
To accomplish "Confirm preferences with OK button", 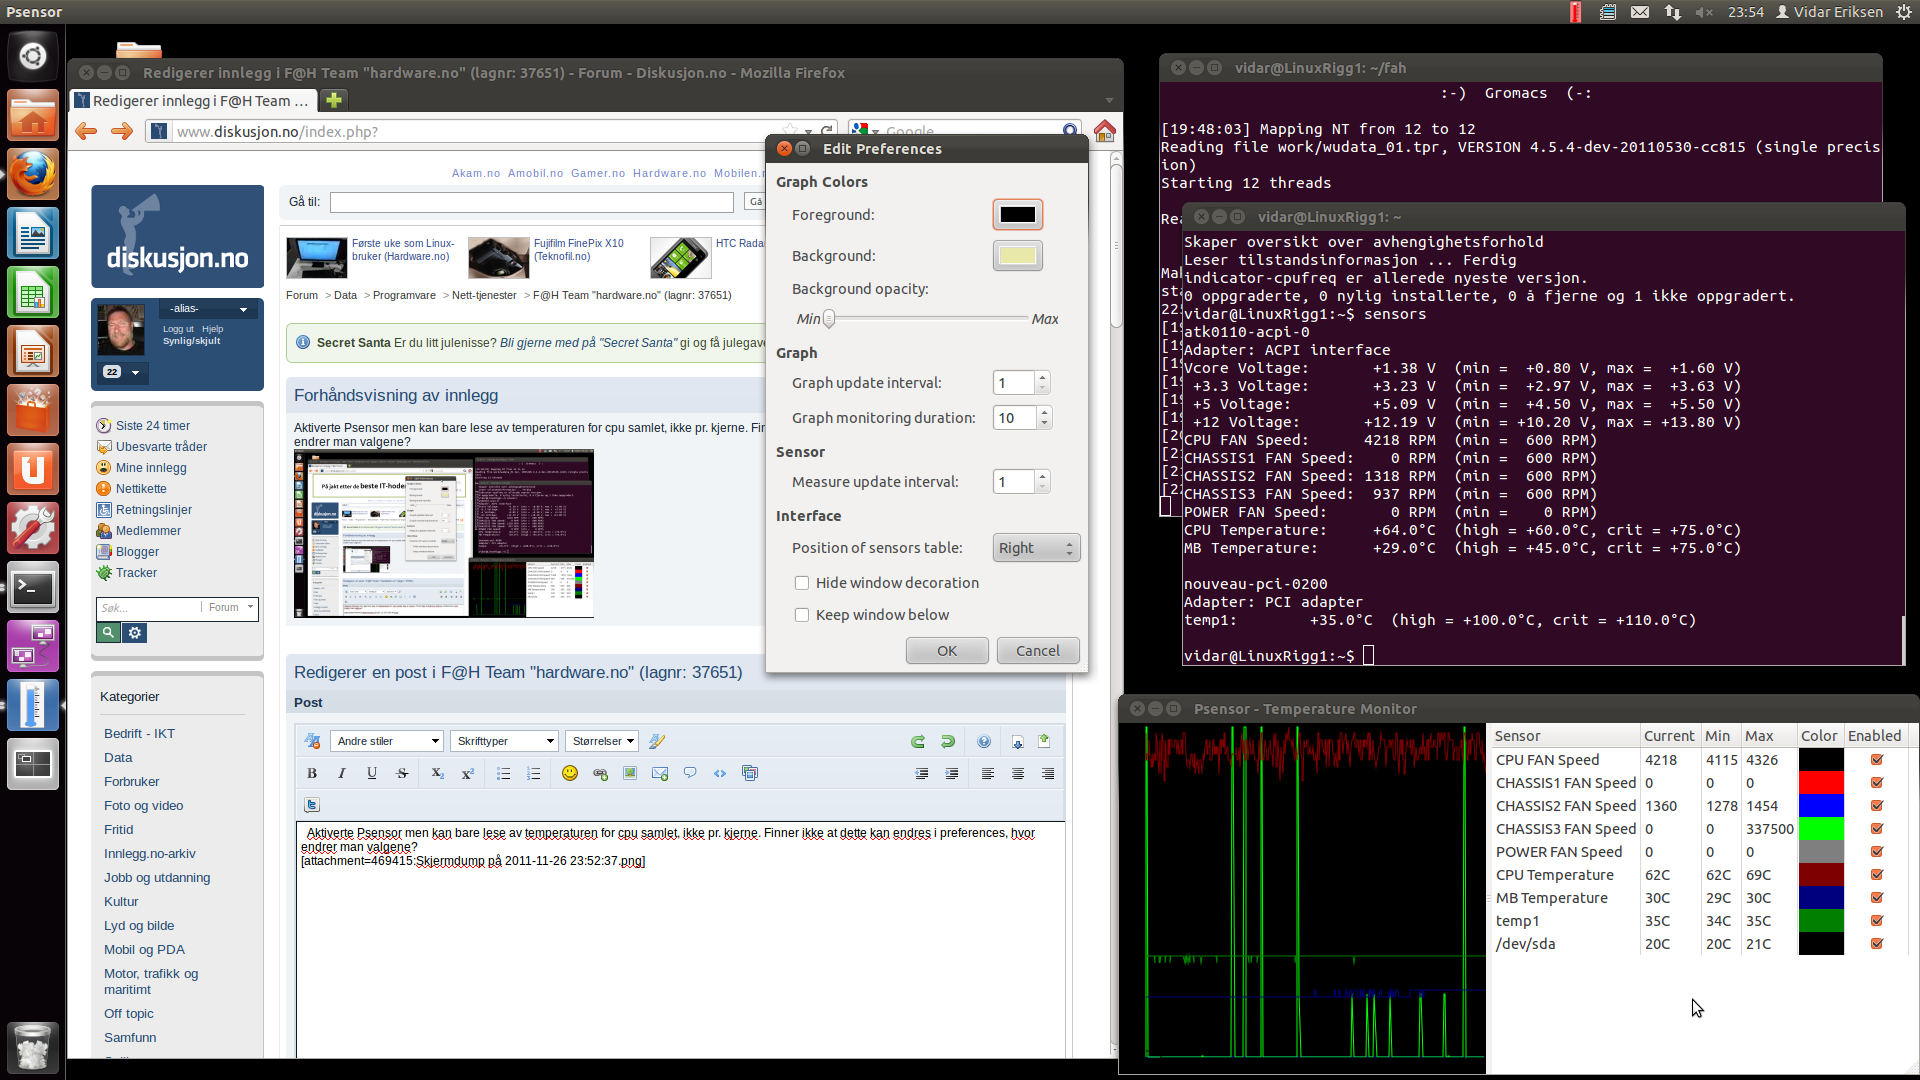I will tap(947, 651).
